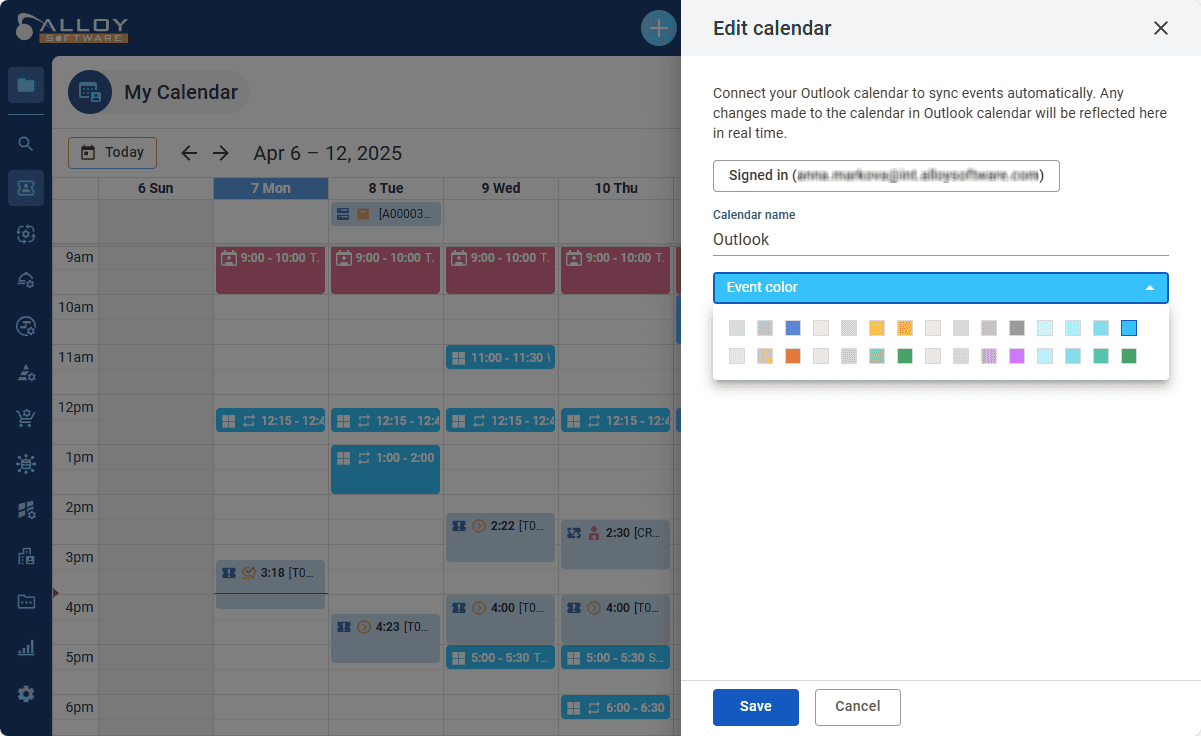Select the orange color swatch
This screenshot has height=736, width=1201.
click(x=793, y=356)
